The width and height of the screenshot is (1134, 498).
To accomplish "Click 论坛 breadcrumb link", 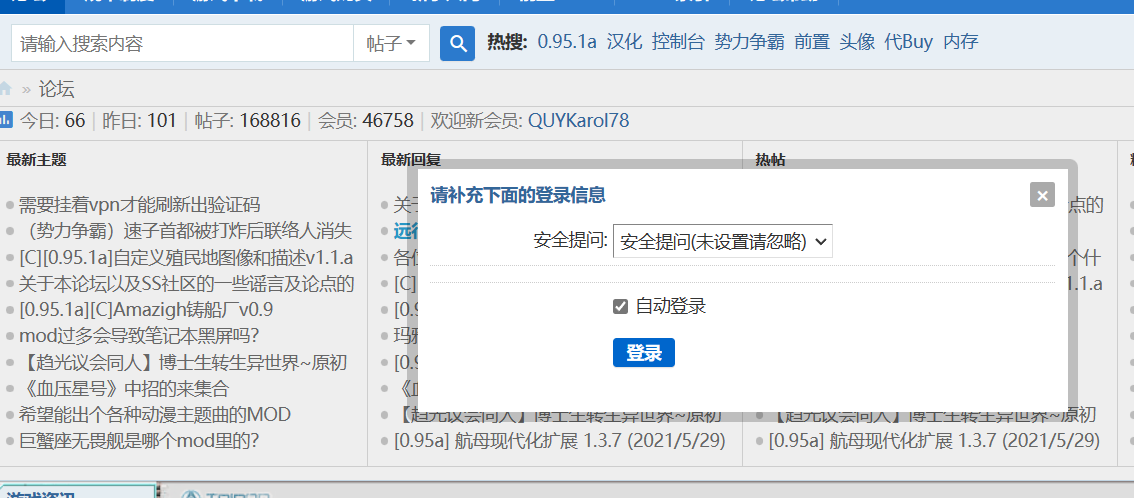I will (x=56, y=90).
